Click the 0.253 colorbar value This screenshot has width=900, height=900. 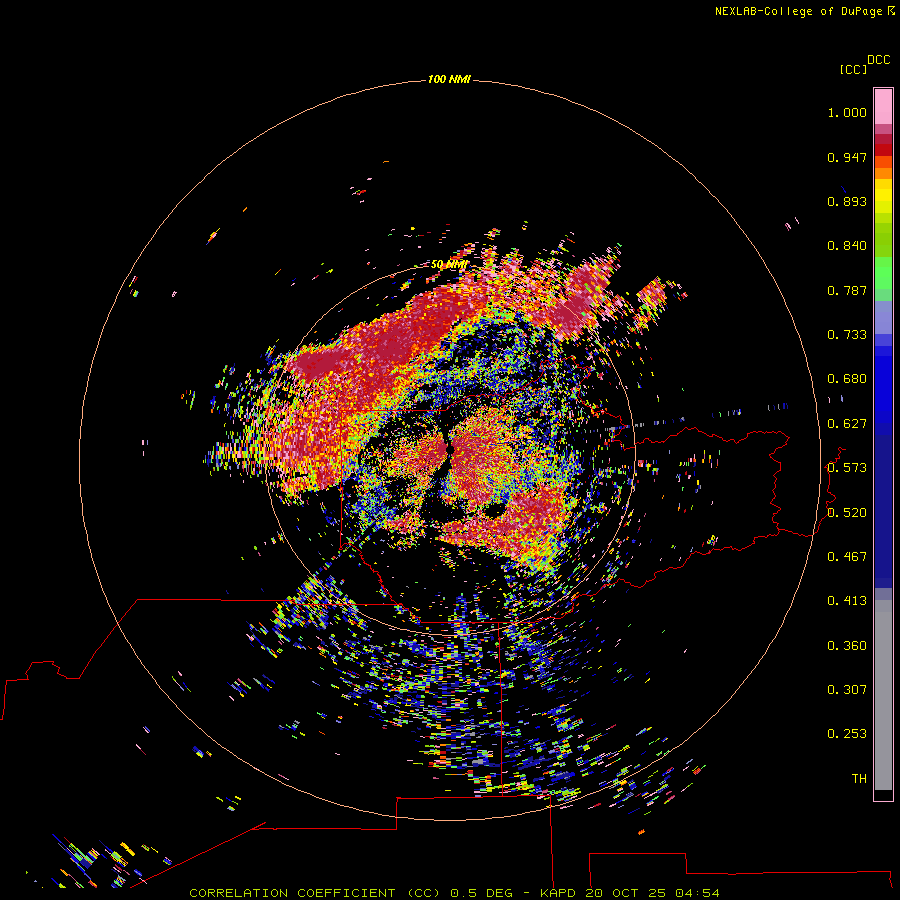pos(847,734)
